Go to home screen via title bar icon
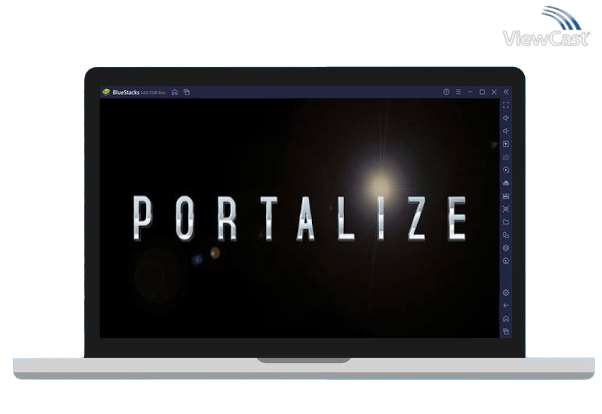Image resolution: width=602 pixels, height=414 pixels. click(175, 92)
